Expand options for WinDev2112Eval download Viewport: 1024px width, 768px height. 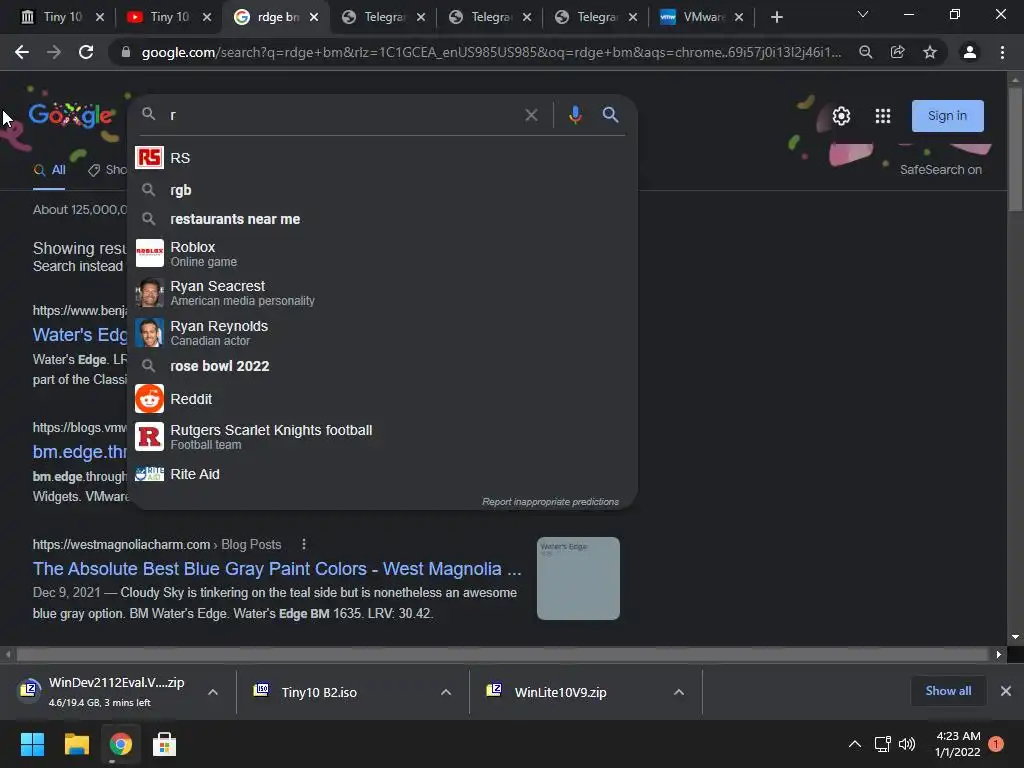[213, 692]
